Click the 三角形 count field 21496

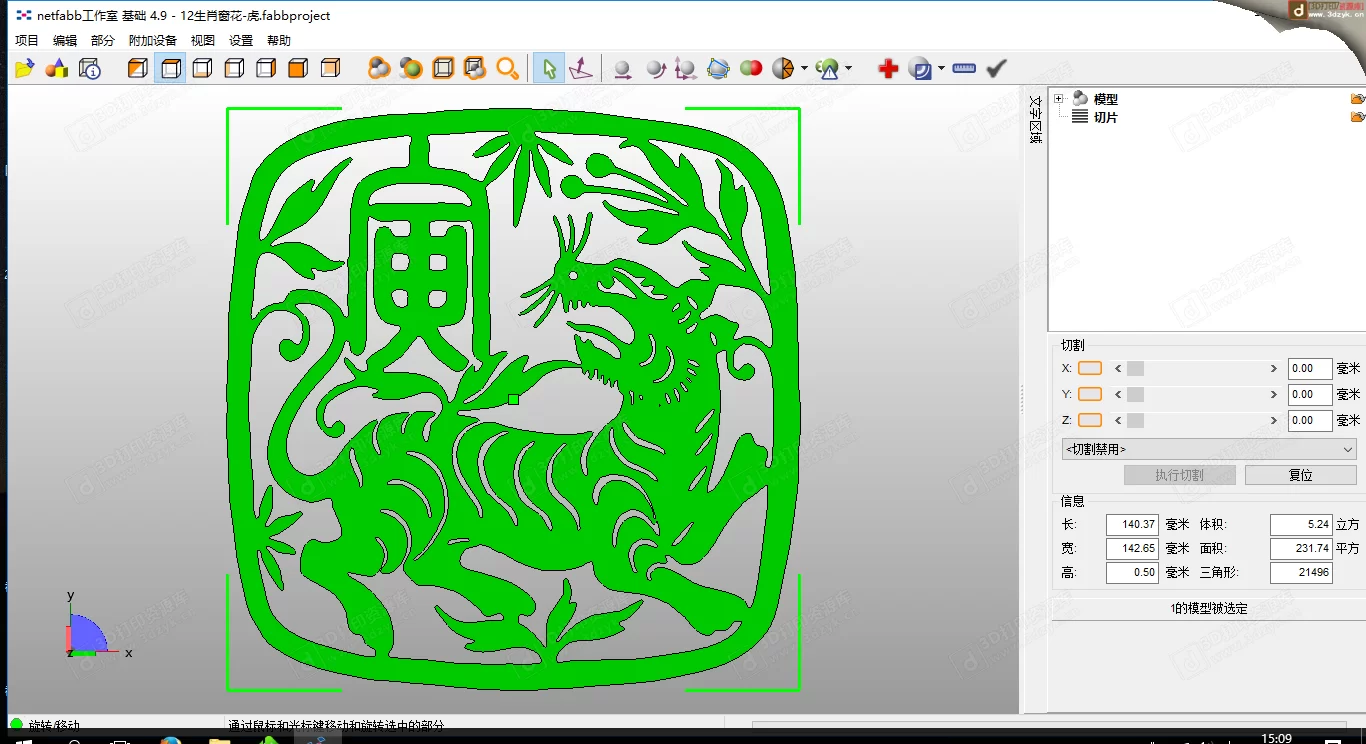[1301, 572]
